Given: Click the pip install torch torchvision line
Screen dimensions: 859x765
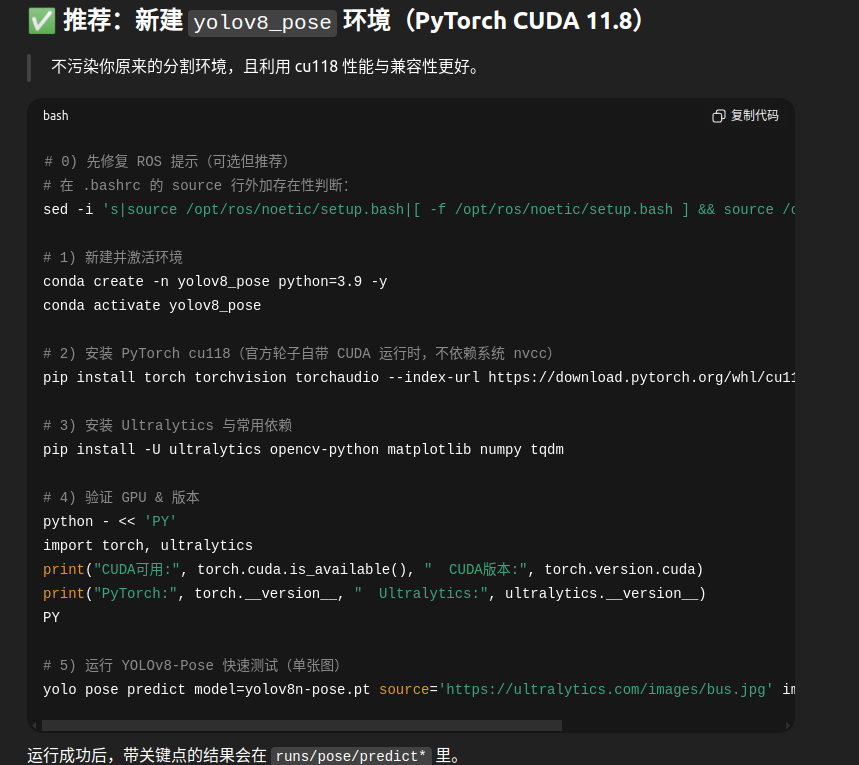Looking at the screenshot, I should pos(300,377).
